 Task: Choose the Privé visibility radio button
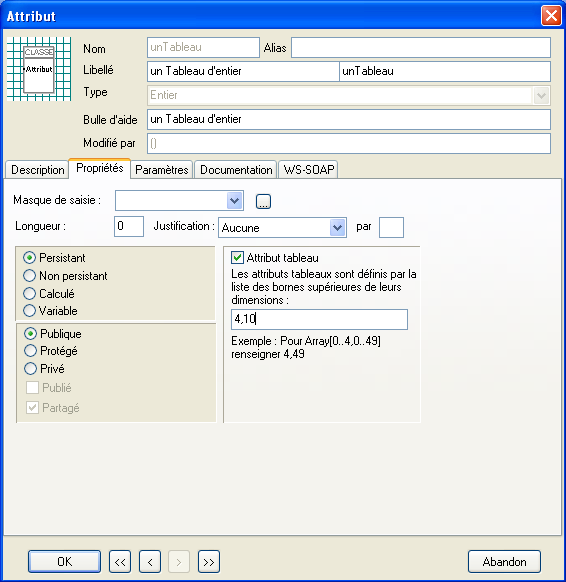30,369
